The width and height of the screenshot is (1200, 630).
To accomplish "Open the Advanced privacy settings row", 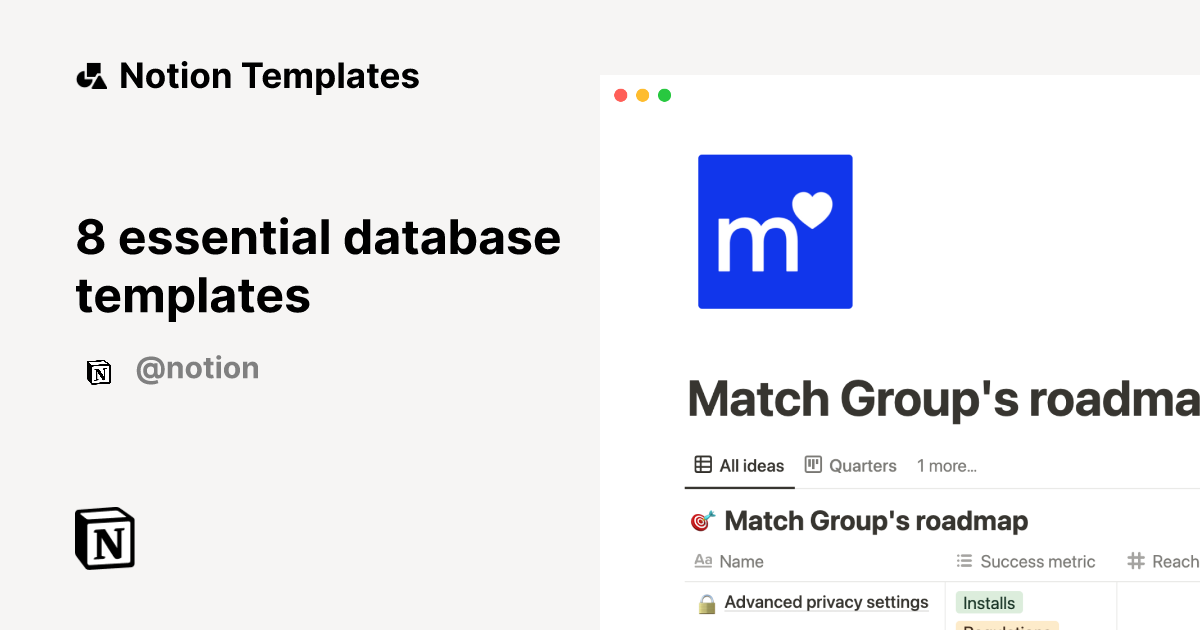I will click(826, 602).
